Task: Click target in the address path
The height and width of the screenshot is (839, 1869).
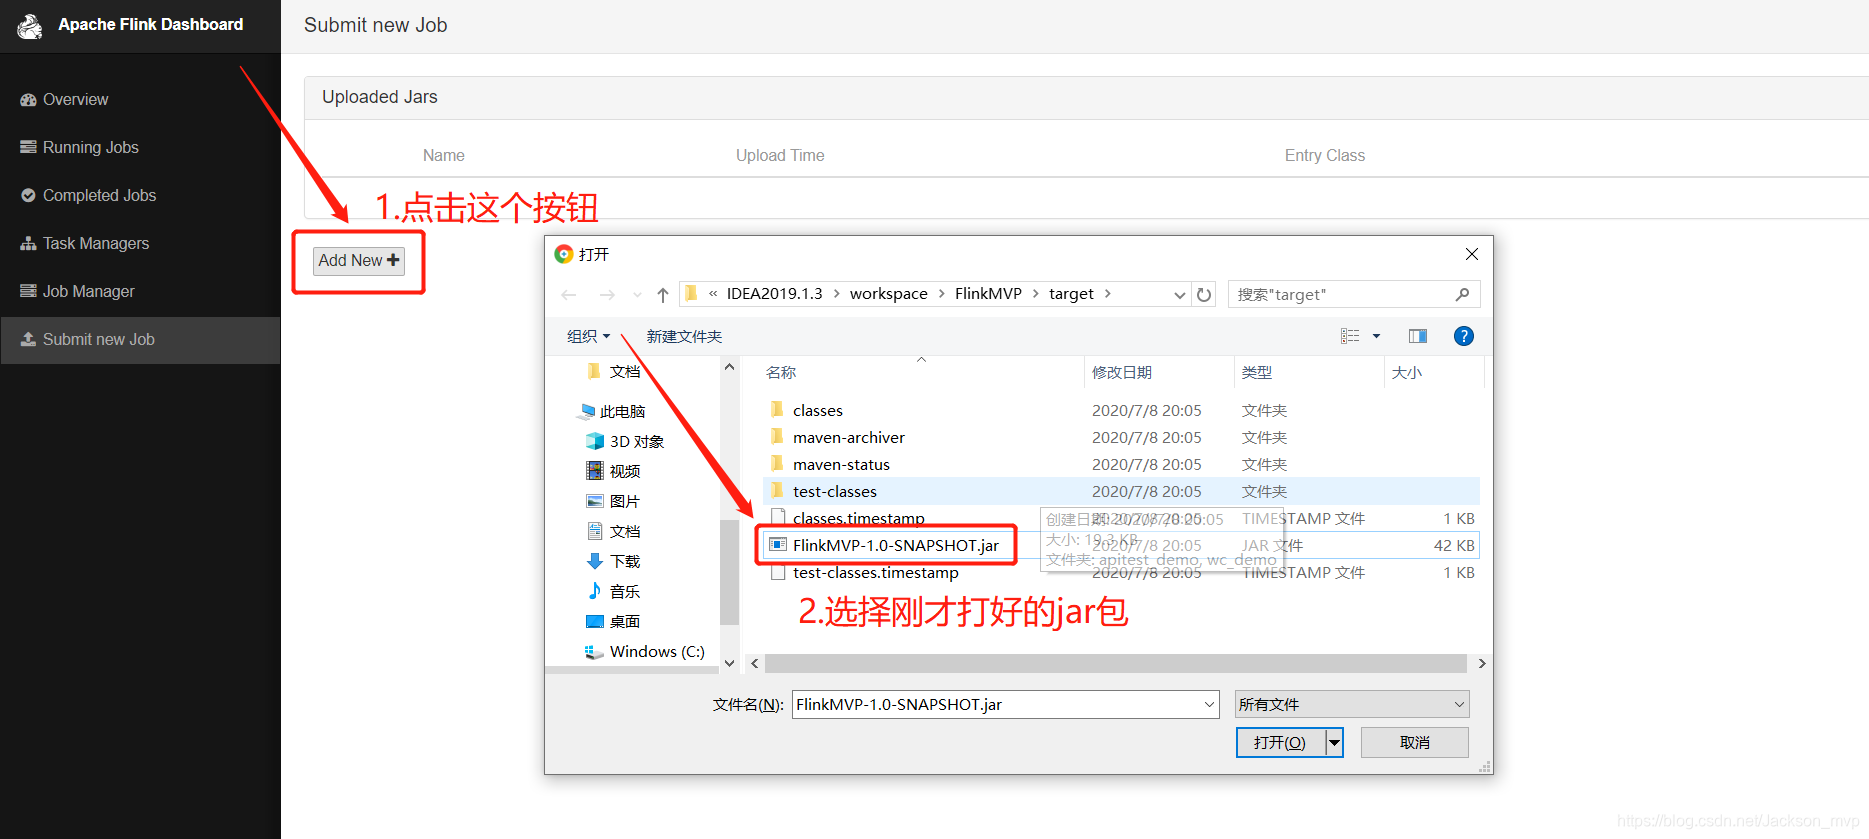Action: 1071,293
